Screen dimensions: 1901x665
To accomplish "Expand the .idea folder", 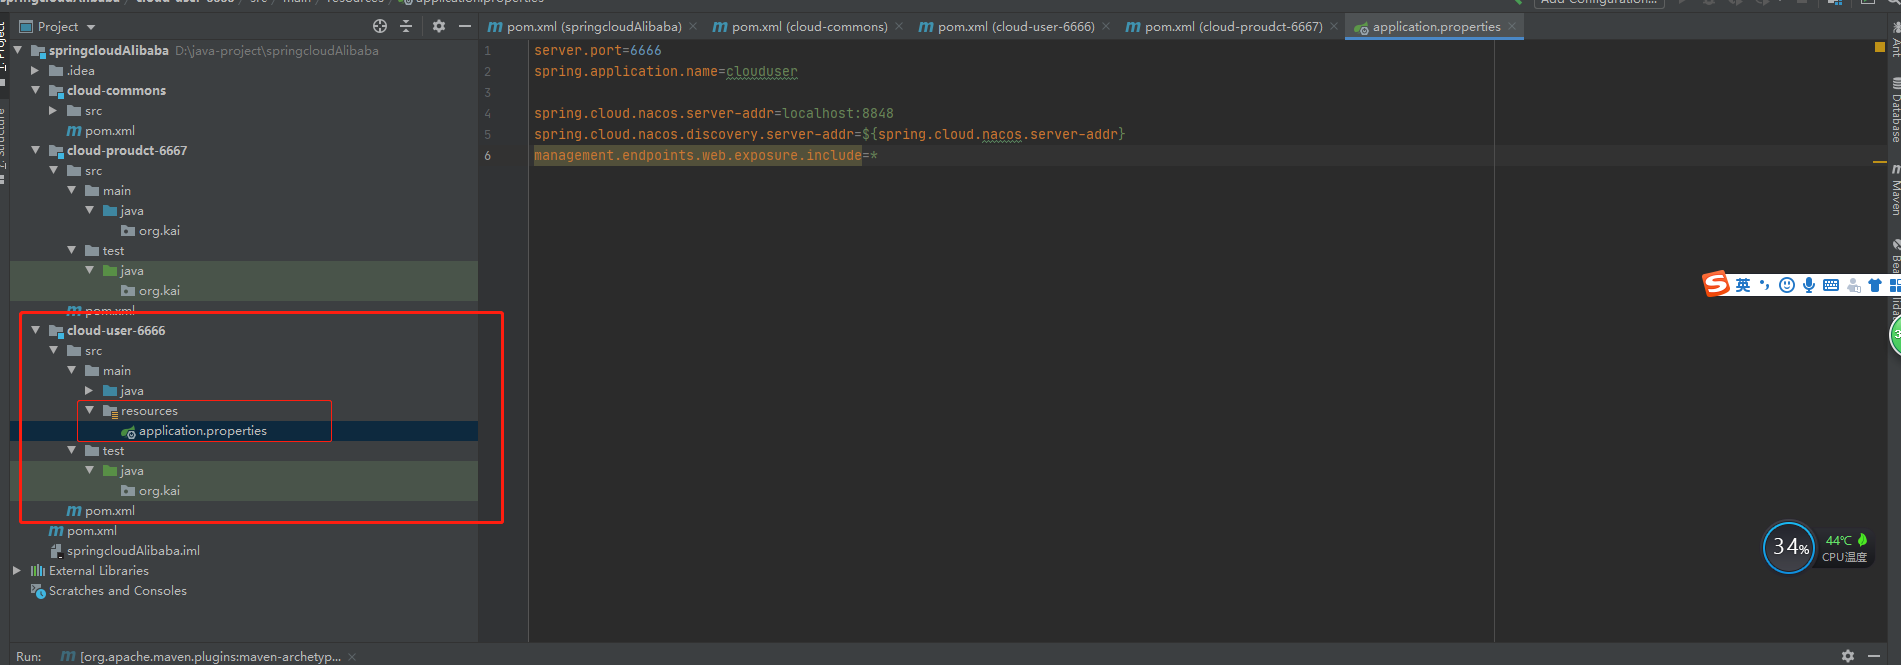I will pos(36,70).
